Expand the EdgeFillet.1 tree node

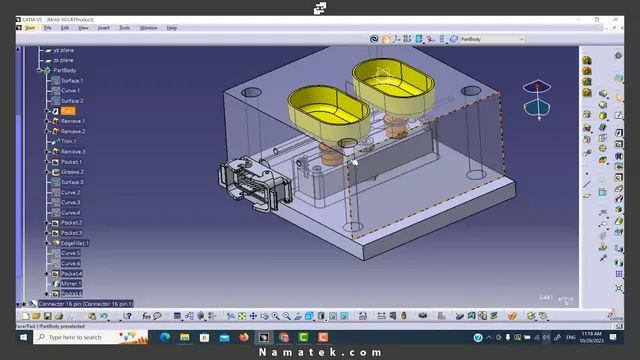click(x=47, y=243)
